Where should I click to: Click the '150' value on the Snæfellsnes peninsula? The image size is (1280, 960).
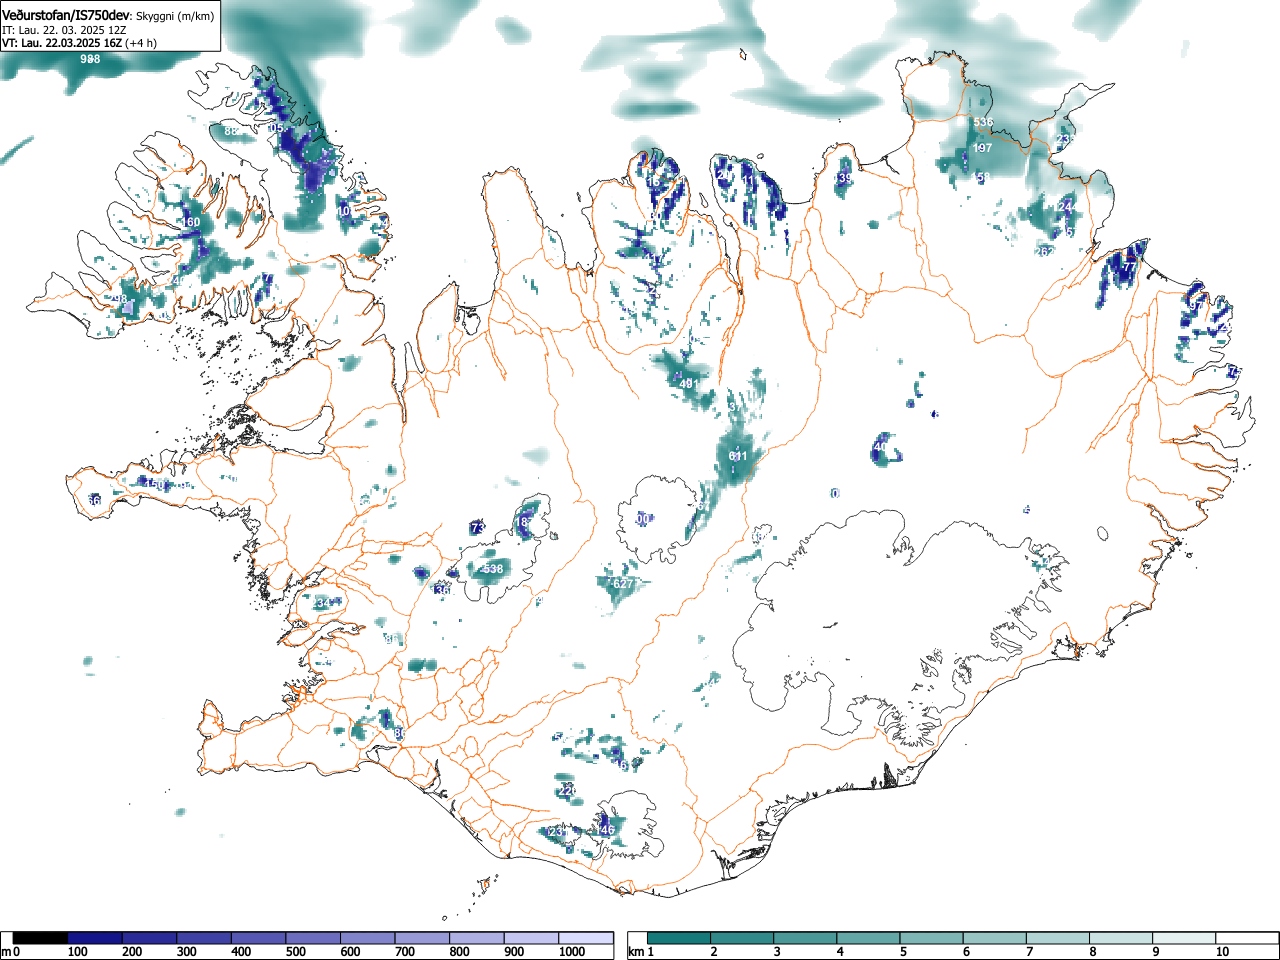(x=153, y=484)
